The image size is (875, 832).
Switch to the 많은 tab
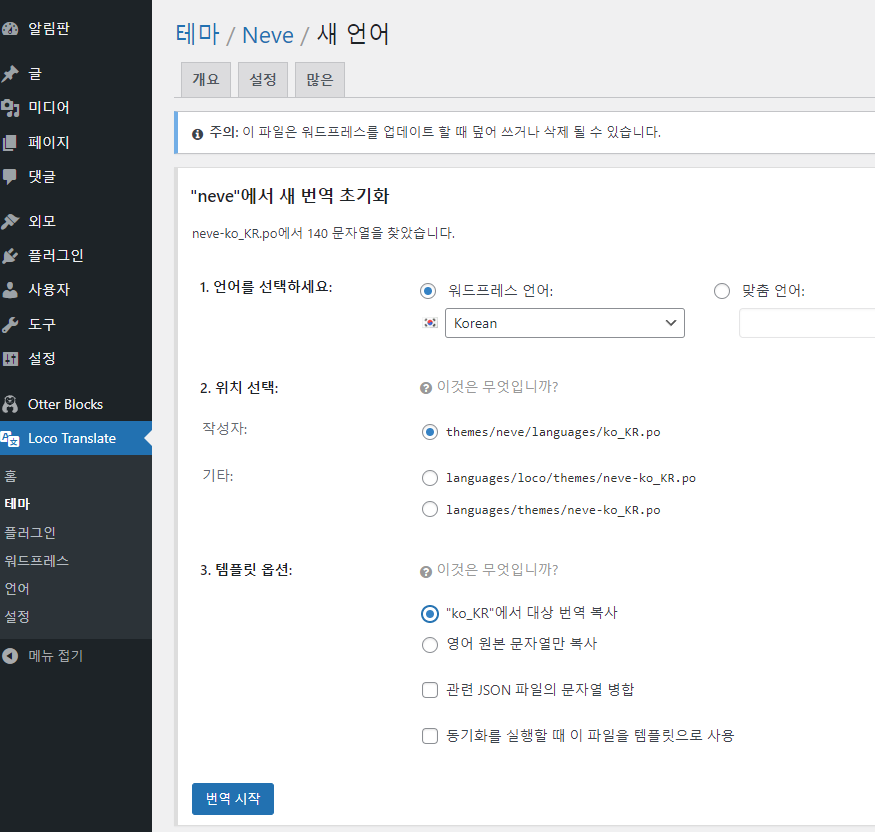pyautogui.click(x=320, y=80)
